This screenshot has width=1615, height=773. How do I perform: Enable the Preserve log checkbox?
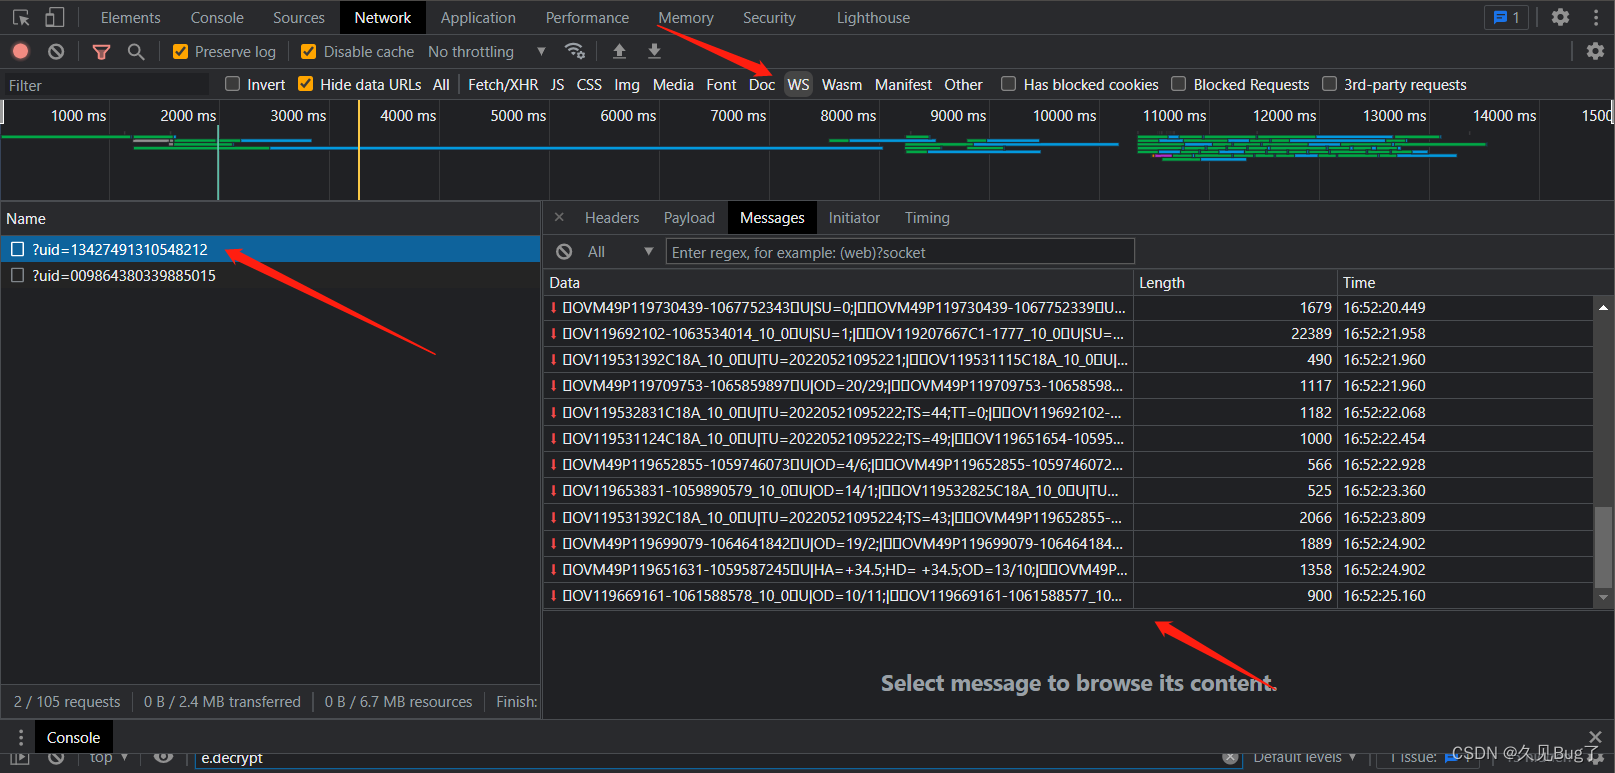point(180,51)
